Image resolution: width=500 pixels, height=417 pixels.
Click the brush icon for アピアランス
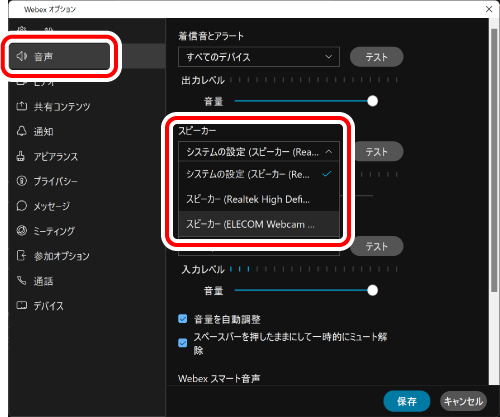pos(21,156)
